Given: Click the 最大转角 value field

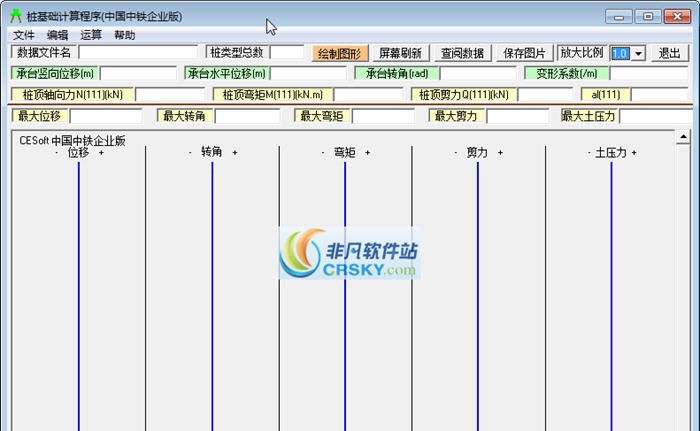Looking at the screenshot, I should [x=247, y=116].
